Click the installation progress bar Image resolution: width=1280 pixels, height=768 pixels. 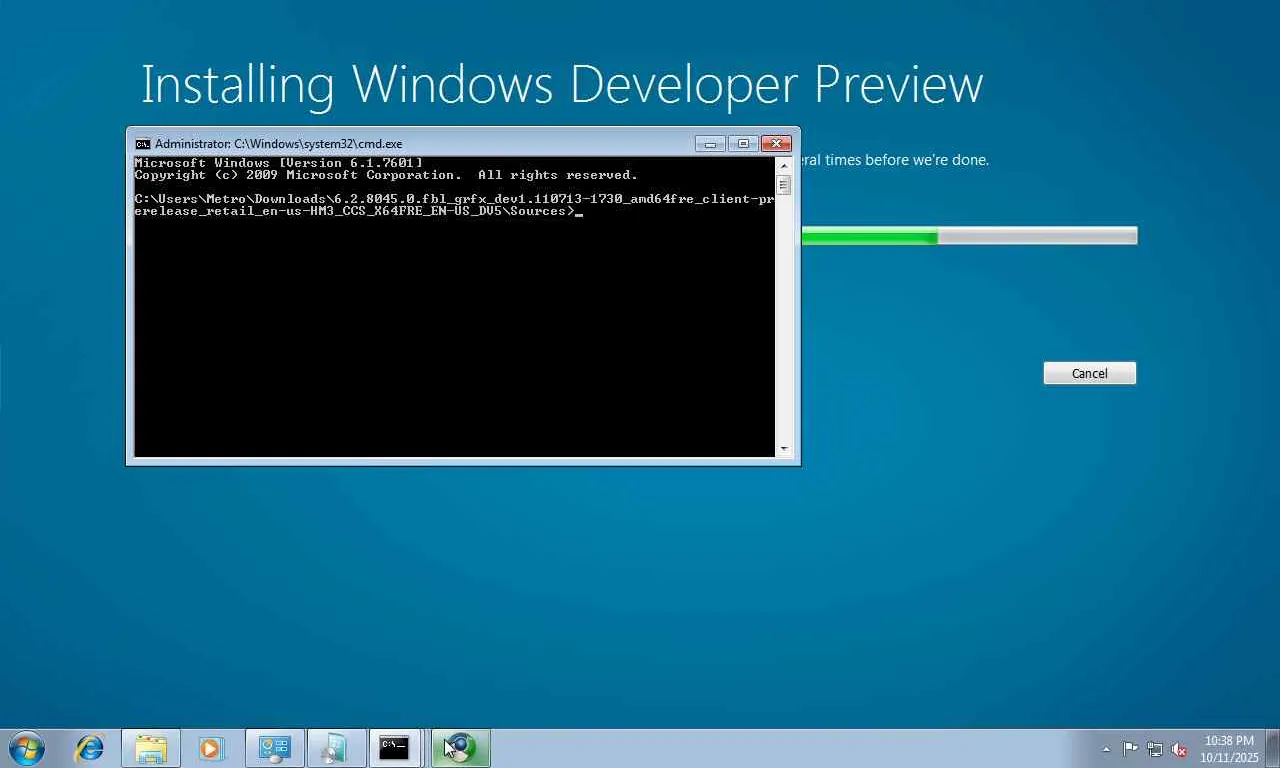pyautogui.click(x=969, y=236)
